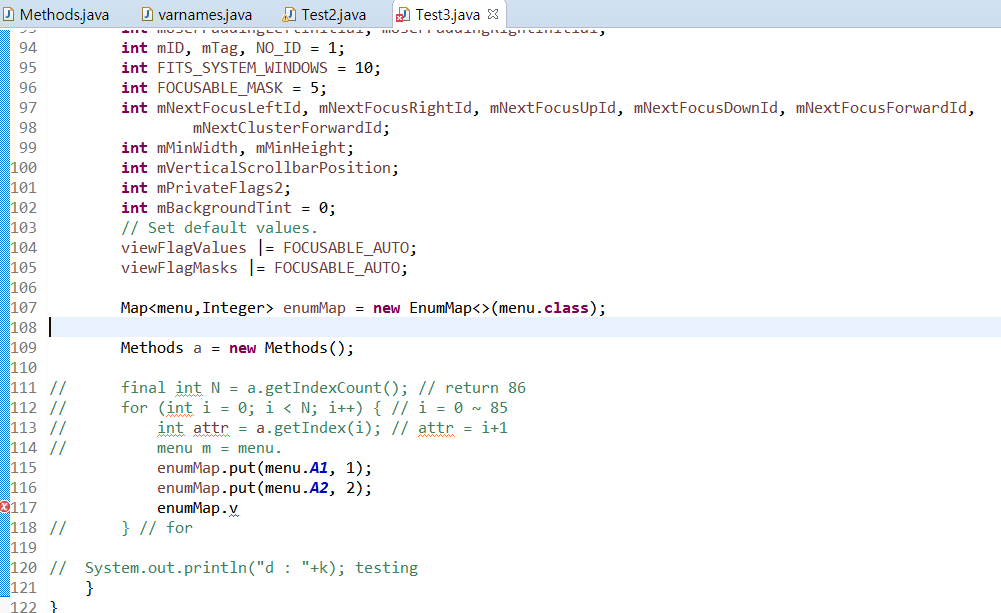Screen dimensions: 1001x613
Task: Close the Test3.java tab
Action: point(493,13)
